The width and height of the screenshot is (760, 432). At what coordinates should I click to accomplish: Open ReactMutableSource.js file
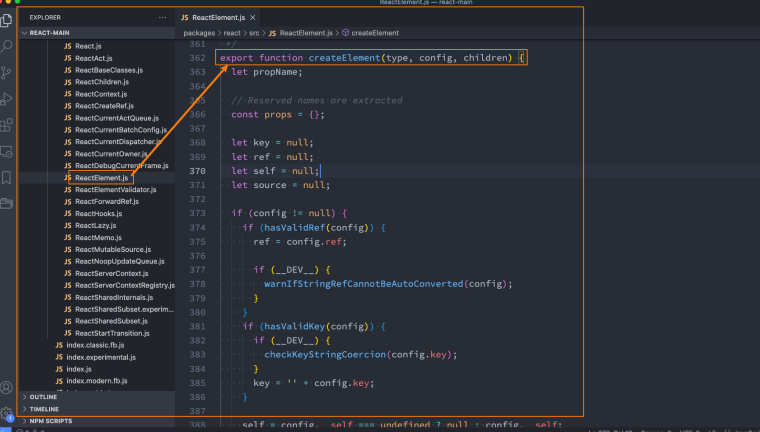point(113,250)
